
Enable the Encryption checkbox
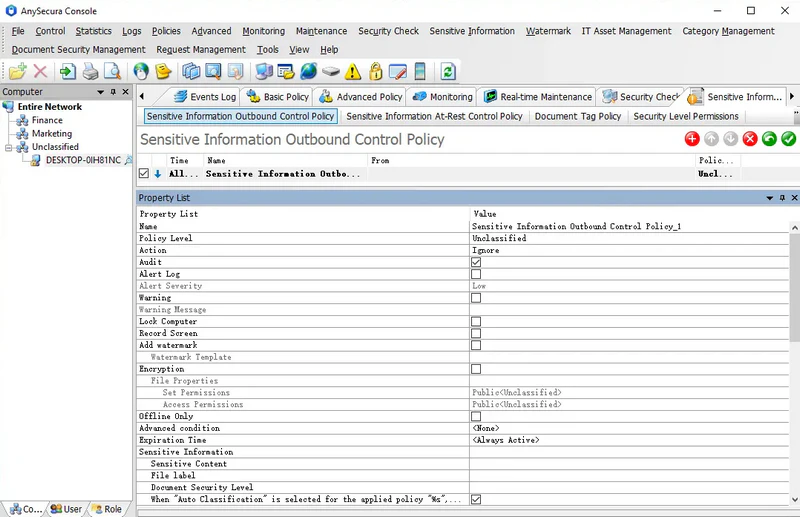click(476, 369)
